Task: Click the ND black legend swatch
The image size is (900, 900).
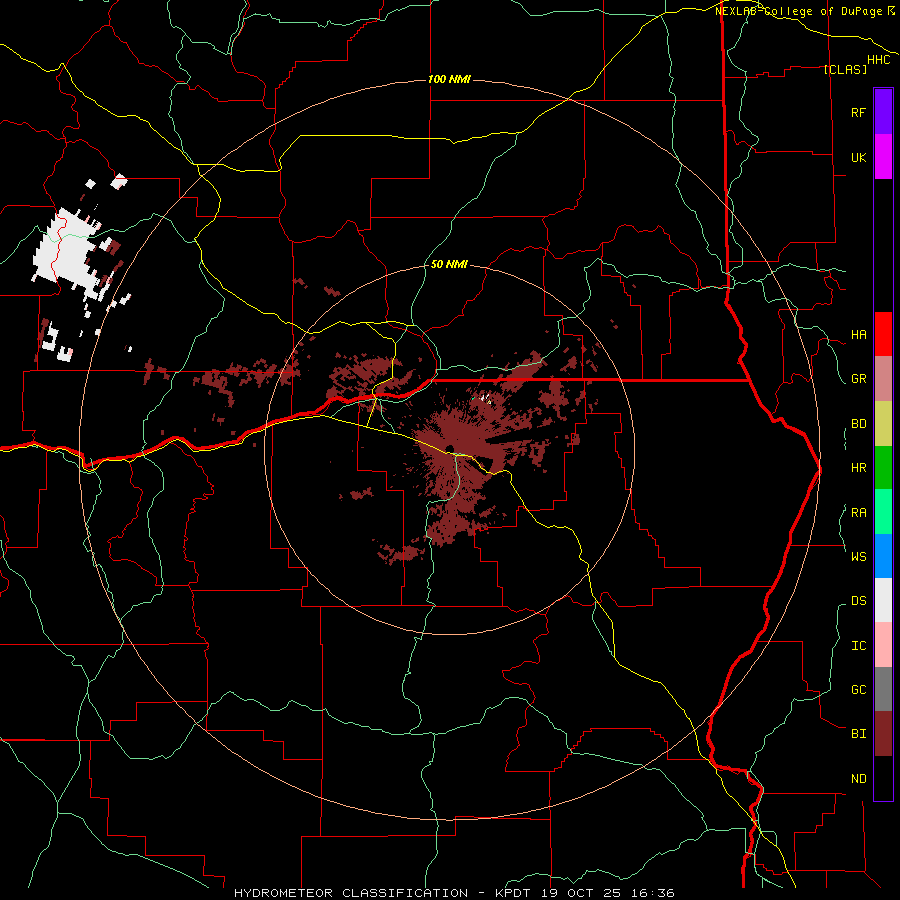Action: coord(883,778)
